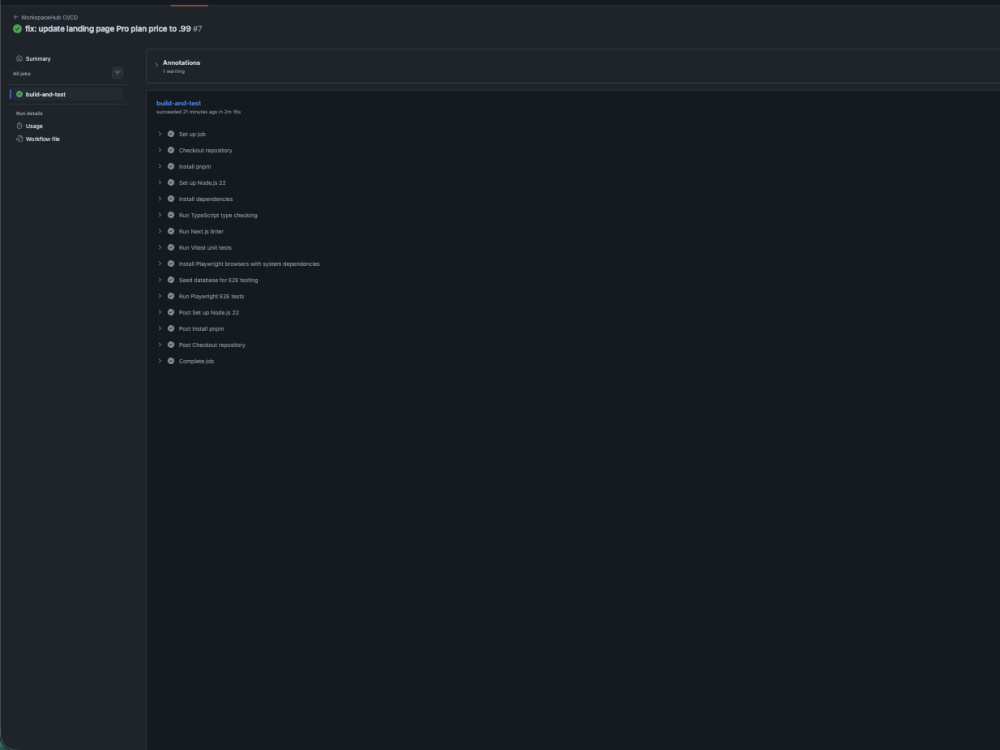Click the green success icon beside run title
Screen dimensions: 1000x750
(17, 29)
